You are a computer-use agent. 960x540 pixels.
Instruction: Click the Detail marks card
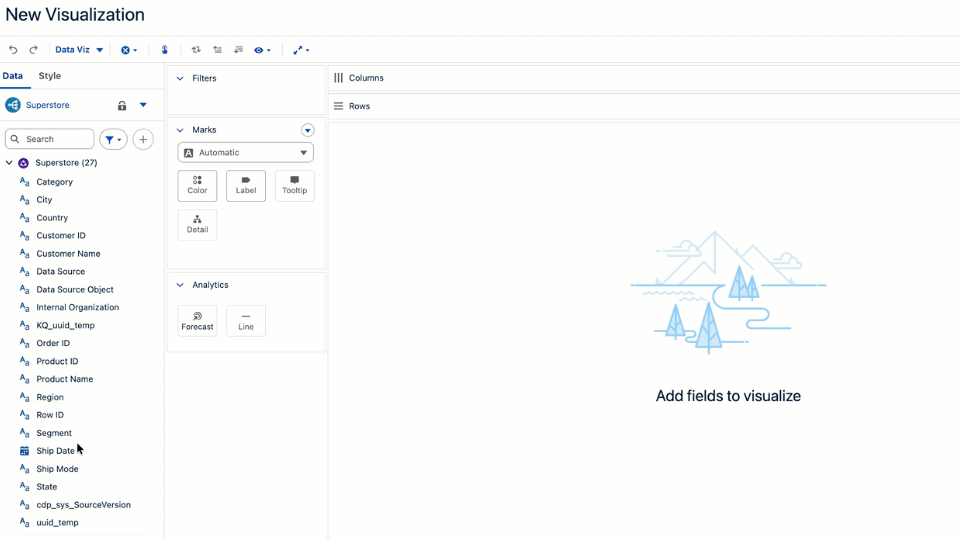click(x=197, y=224)
